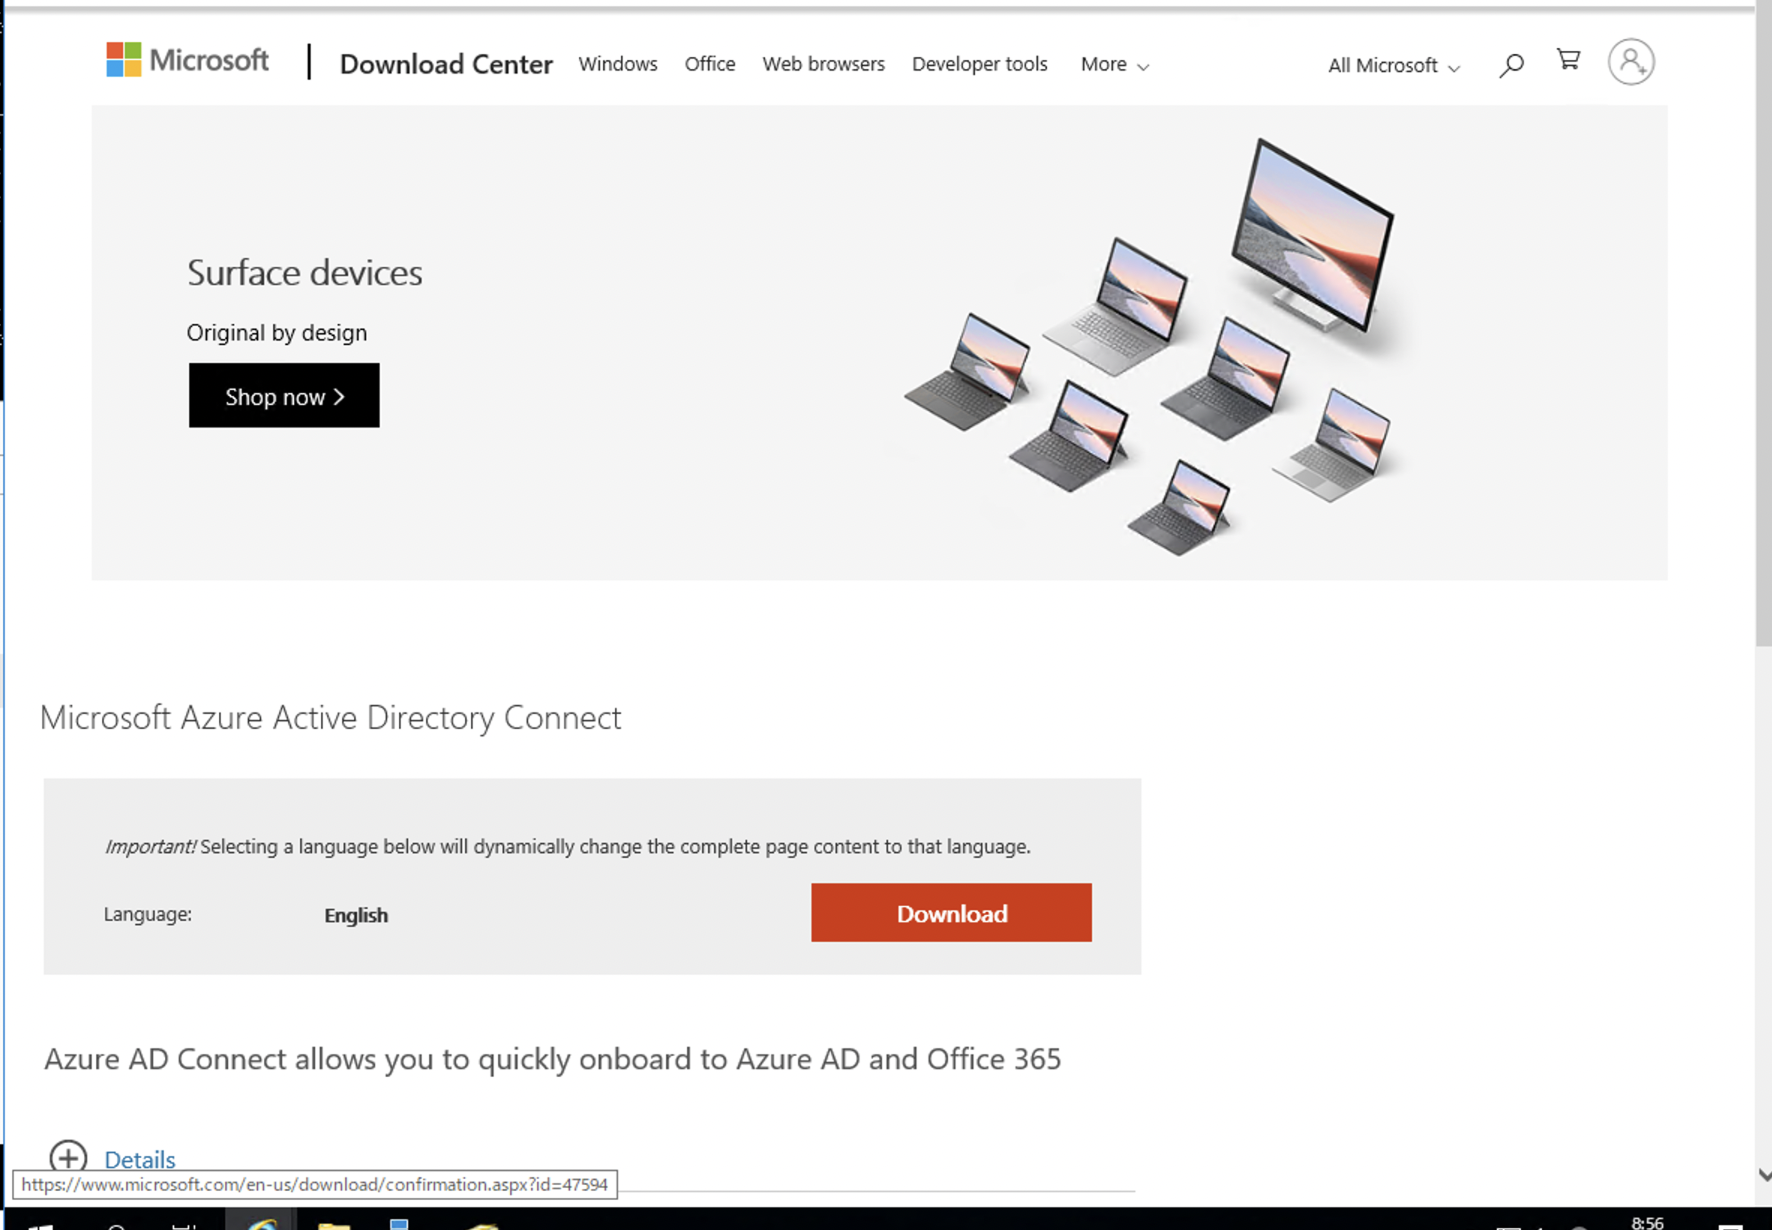
Task: Click the heading 'Microsoft Azure Active Directory Connect'
Action: pos(330,717)
